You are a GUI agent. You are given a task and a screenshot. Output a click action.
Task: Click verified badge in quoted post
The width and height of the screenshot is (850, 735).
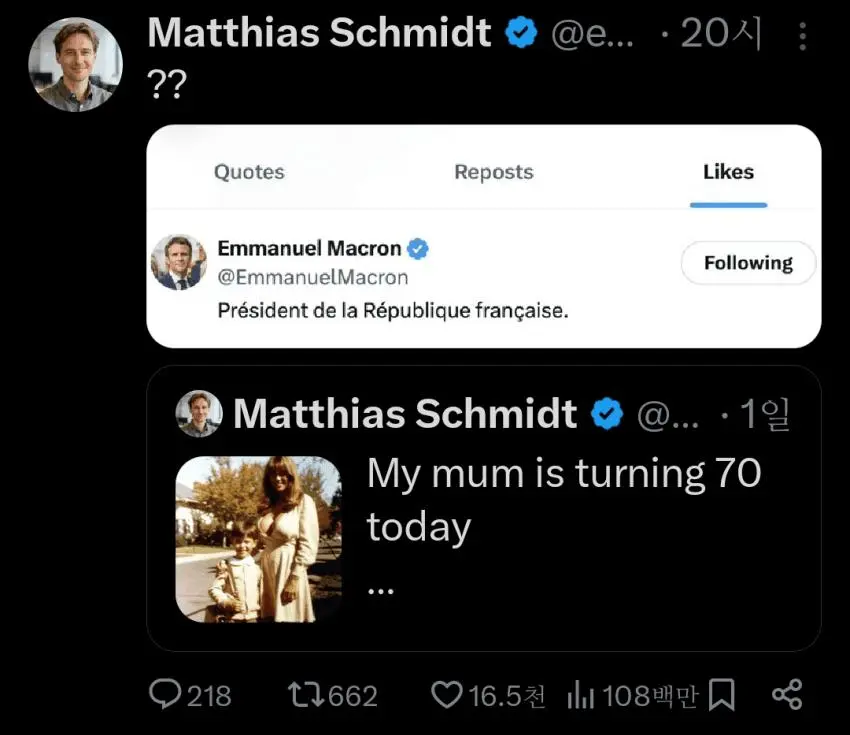(x=607, y=413)
